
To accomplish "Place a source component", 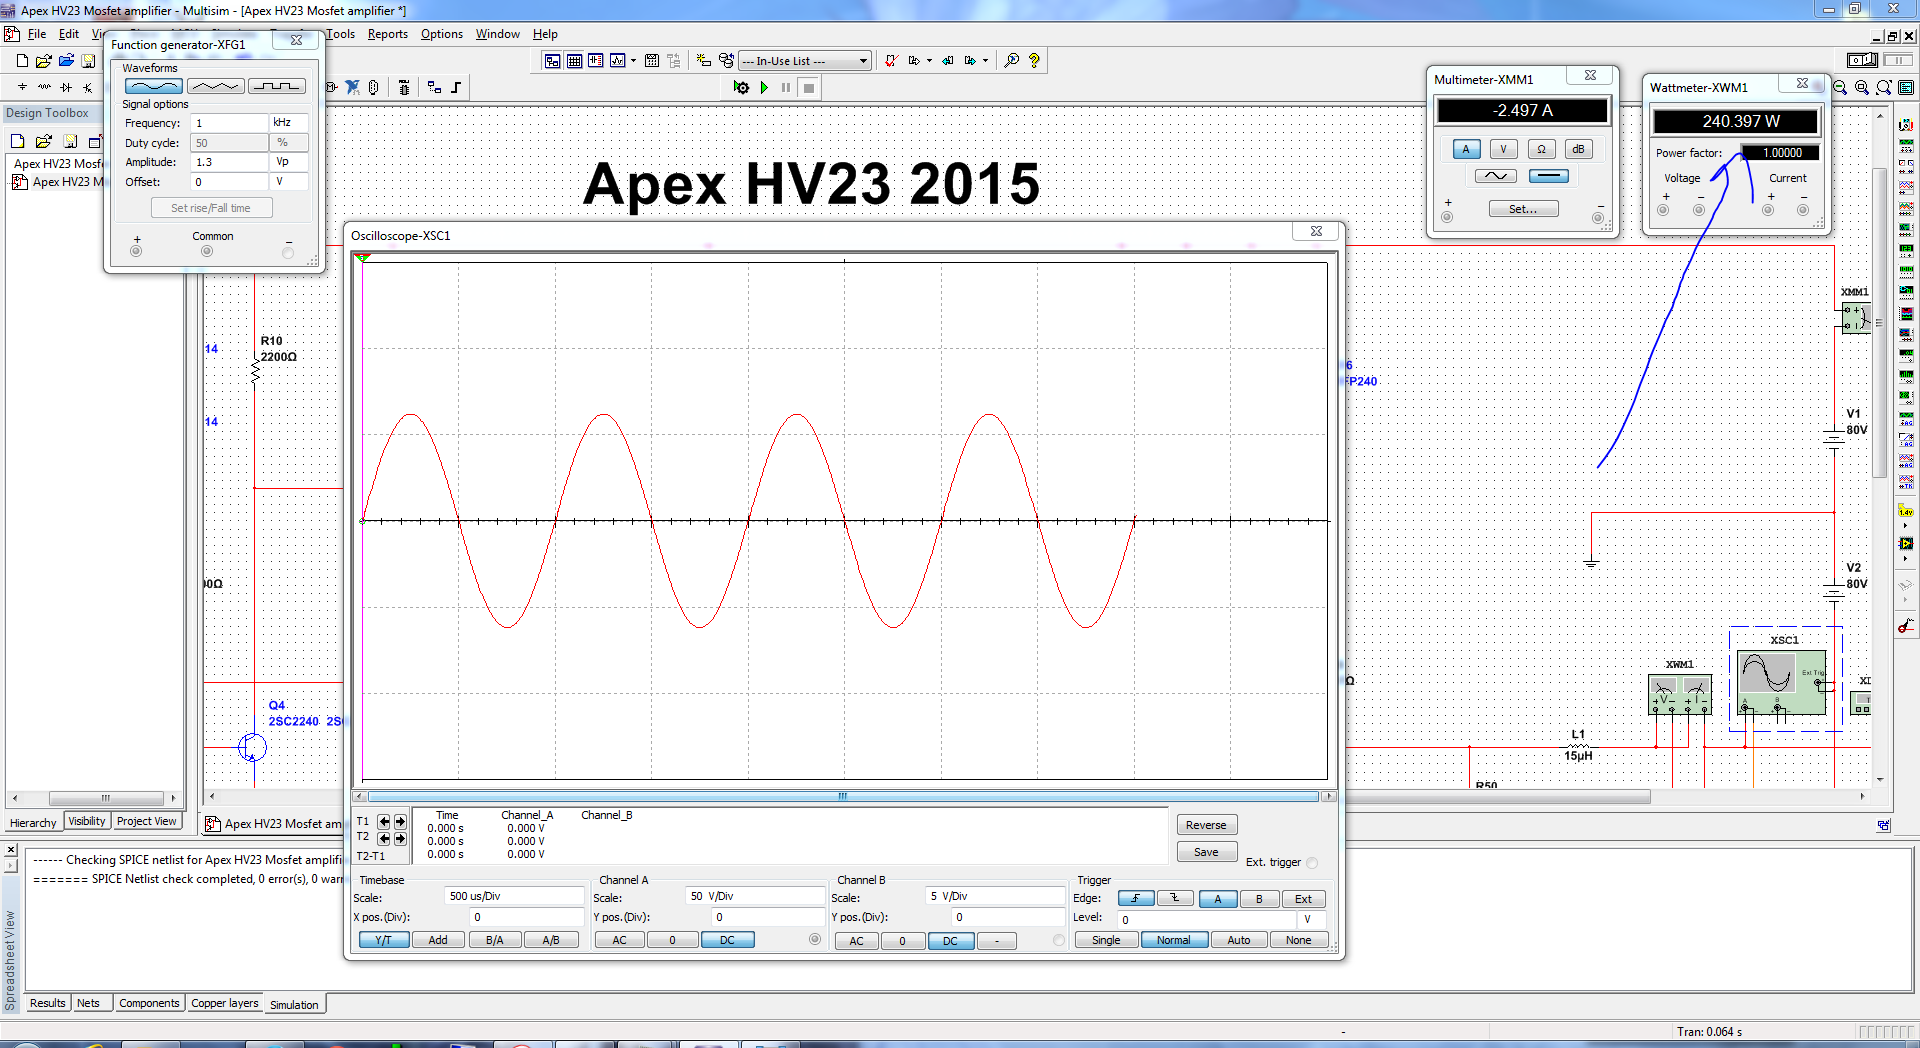I will (22, 88).
